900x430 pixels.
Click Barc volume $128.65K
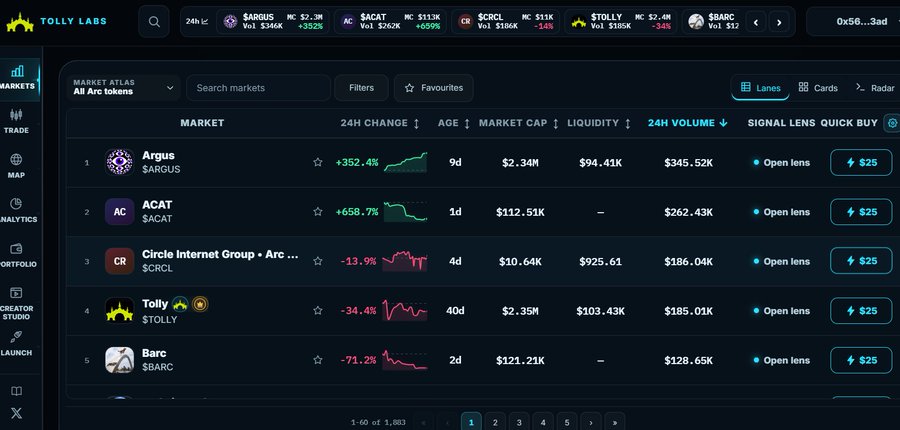pos(688,361)
